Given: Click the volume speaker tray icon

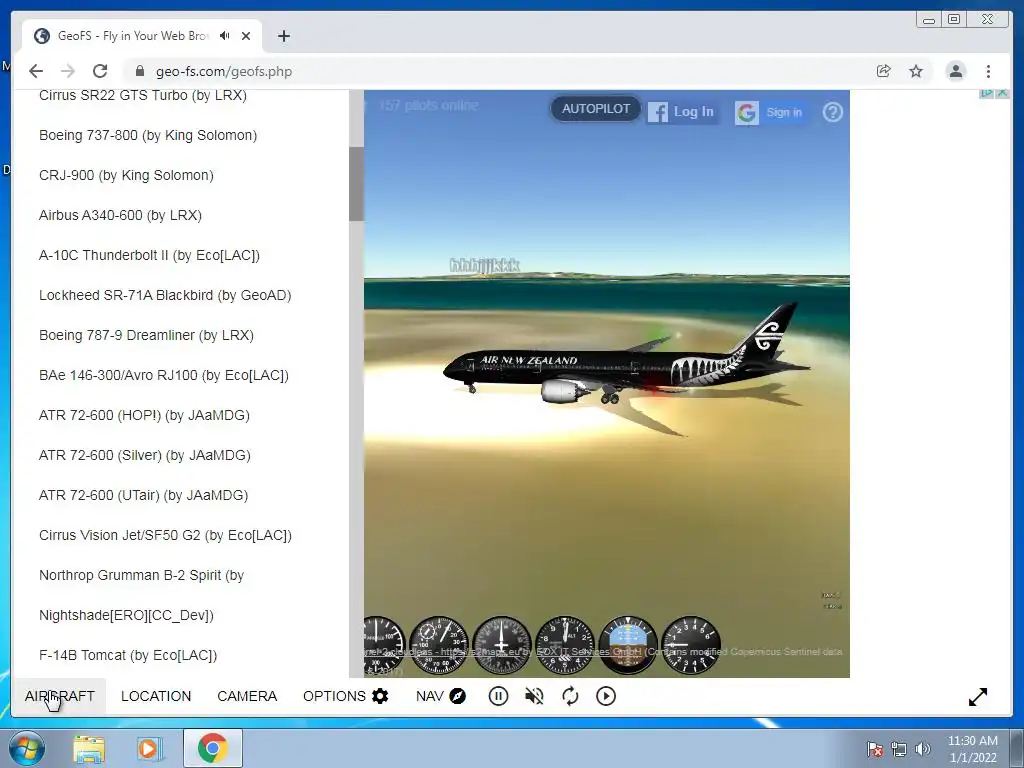Looking at the screenshot, I should [923, 749].
